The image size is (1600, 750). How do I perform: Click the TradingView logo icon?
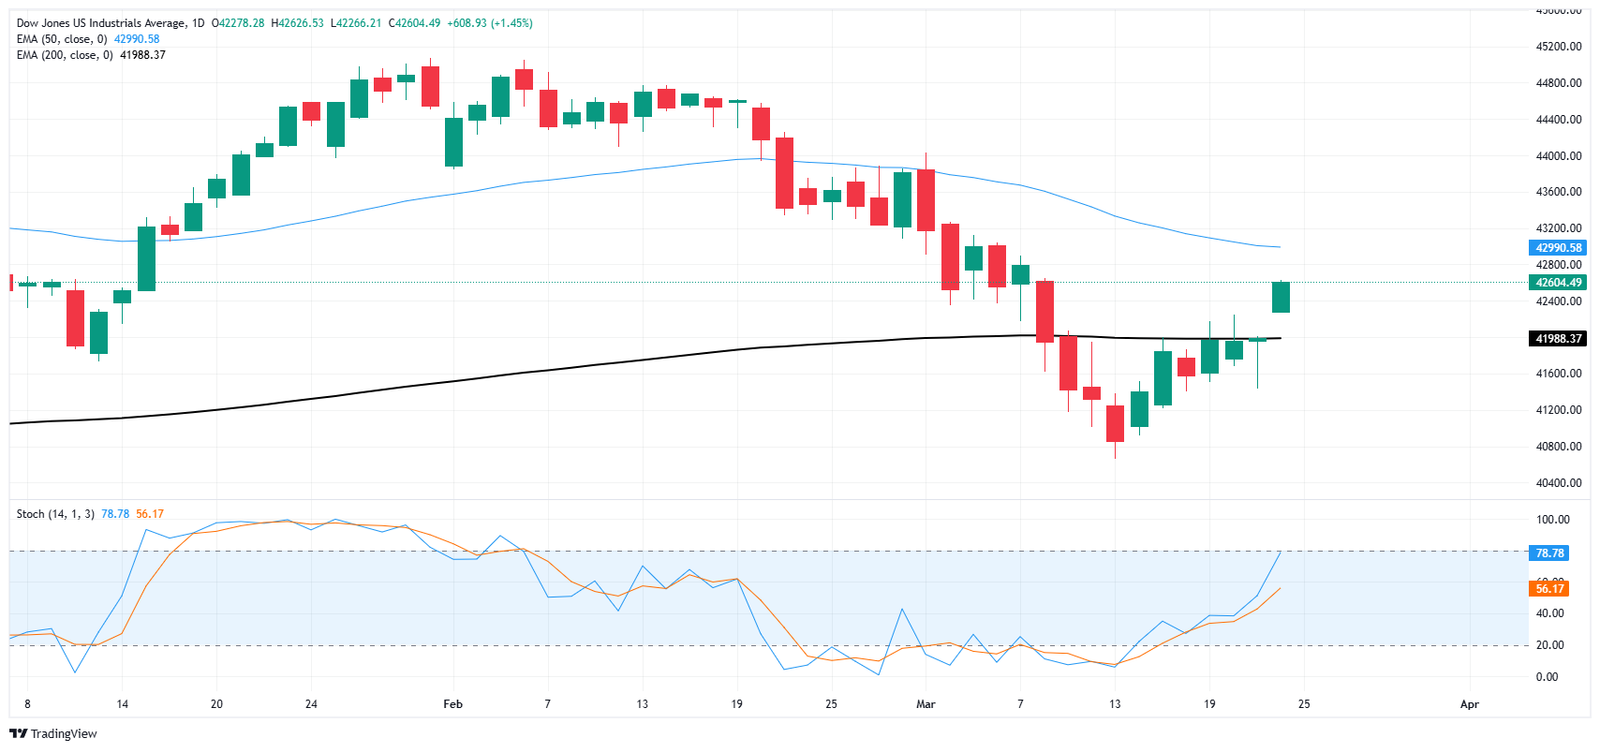(19, 734)
